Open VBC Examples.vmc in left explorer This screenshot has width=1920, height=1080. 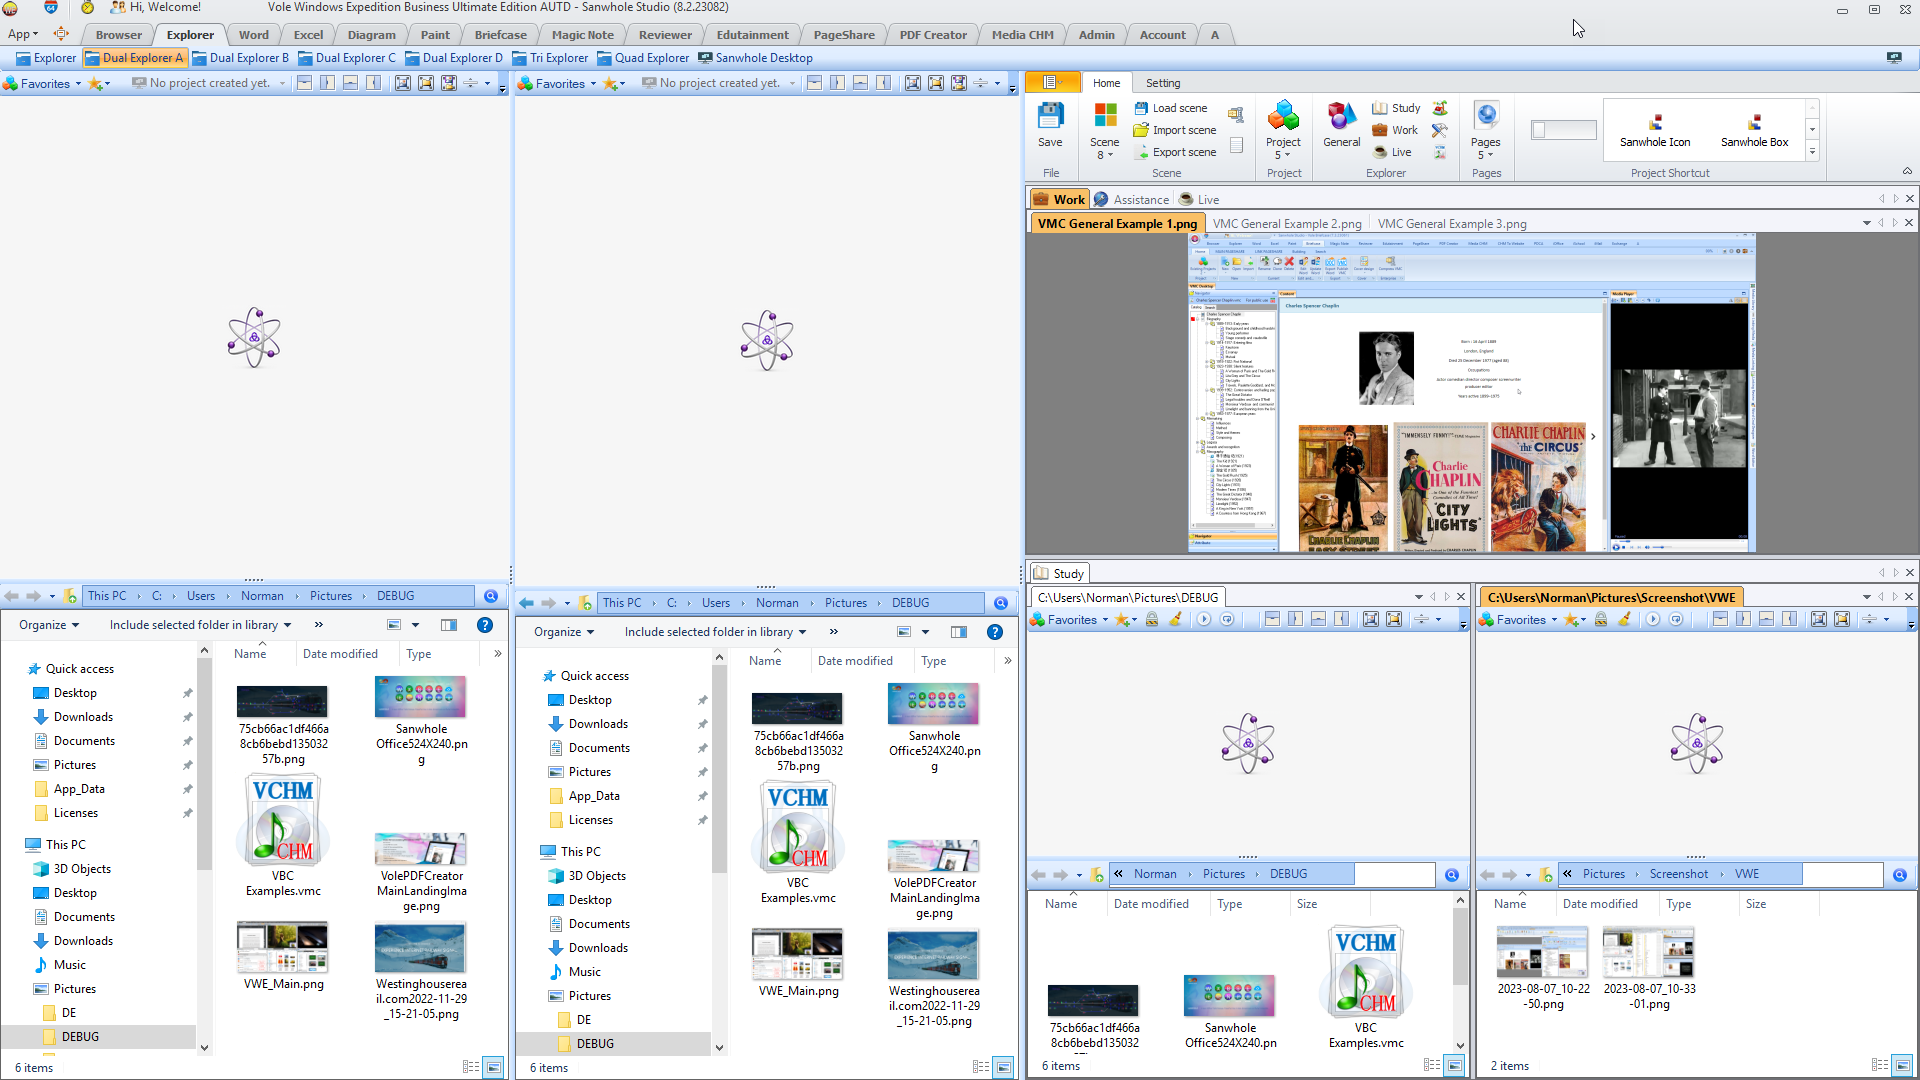point(283,836)
